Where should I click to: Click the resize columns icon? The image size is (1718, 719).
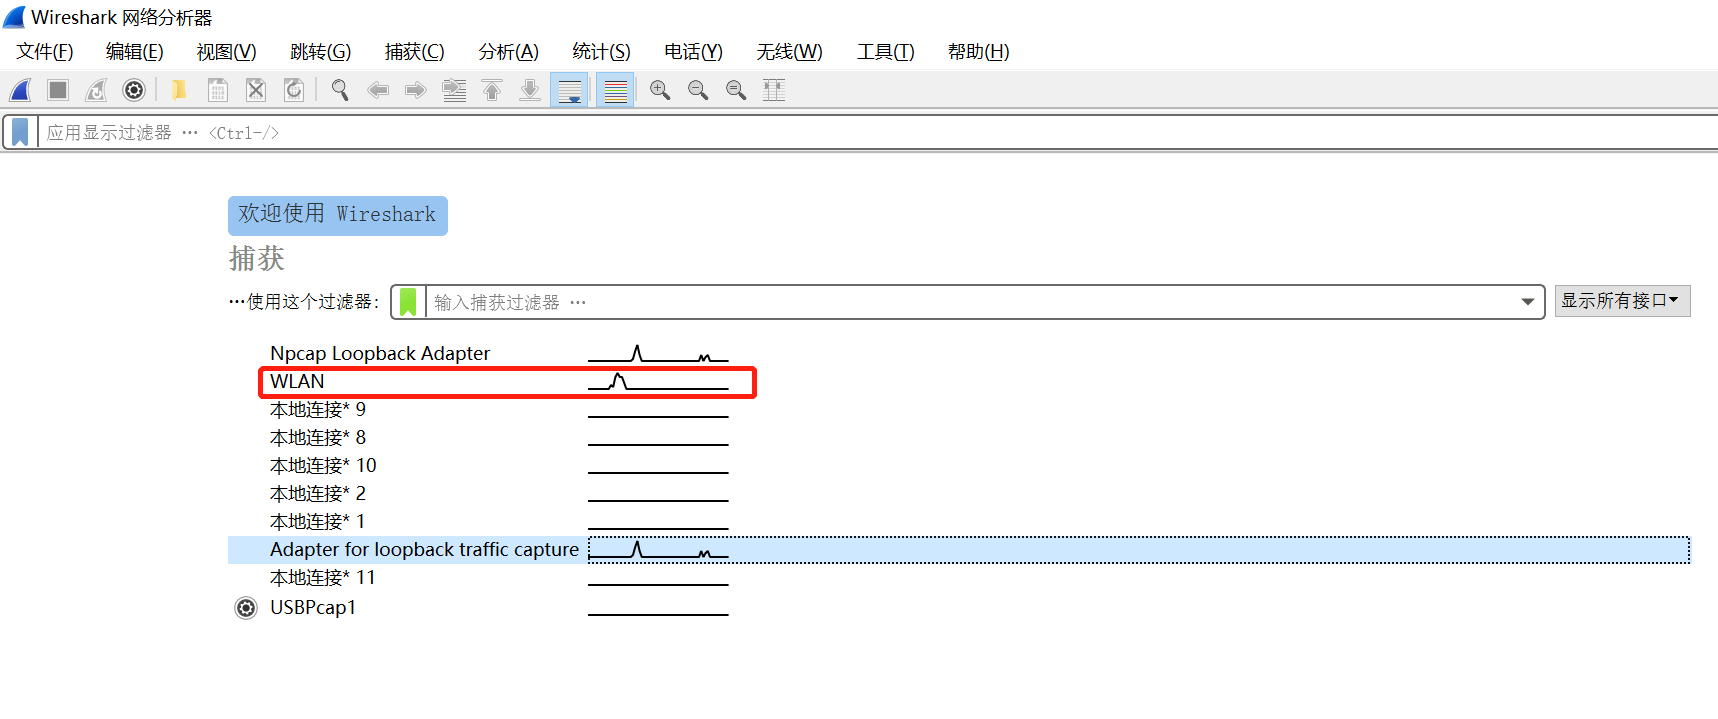coord(774,90)
